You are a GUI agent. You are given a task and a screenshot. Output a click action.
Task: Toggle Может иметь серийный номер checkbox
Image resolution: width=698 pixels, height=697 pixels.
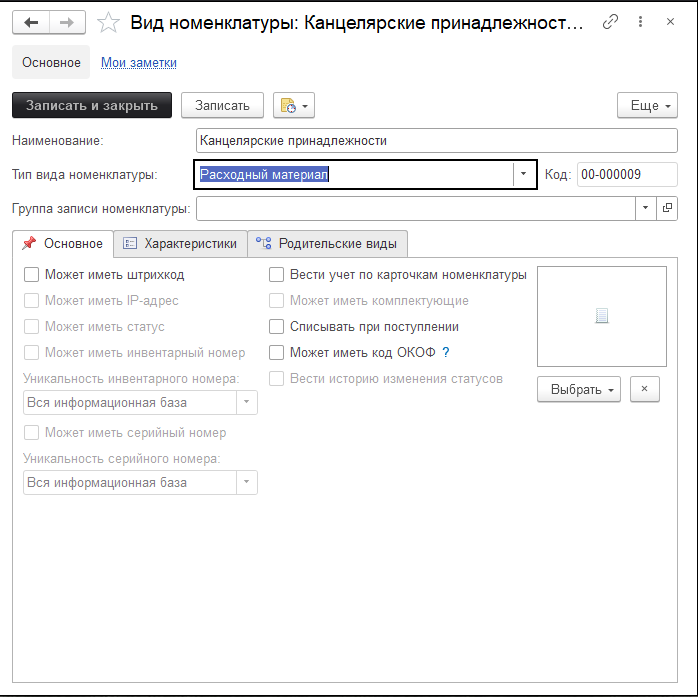(x=31, y=432)
